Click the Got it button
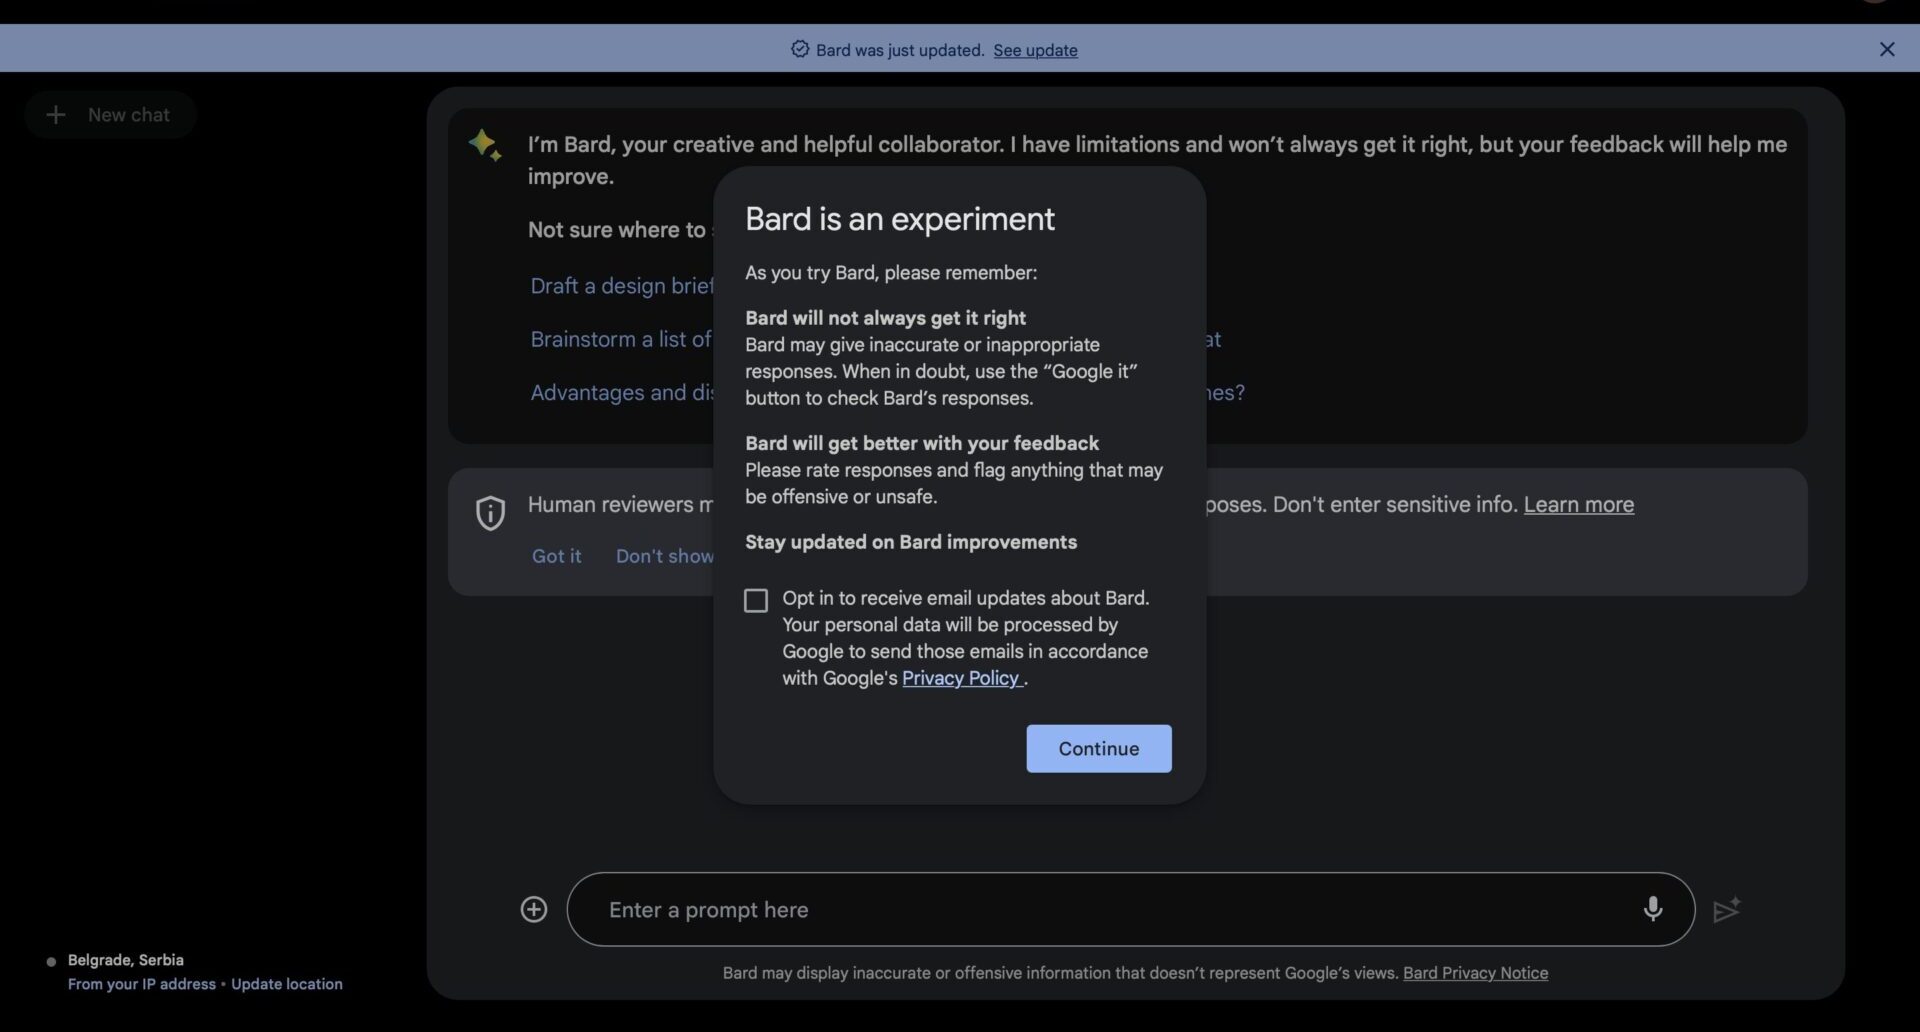This screenshot has height=1032, width=1920. click(x=556, y=556)
